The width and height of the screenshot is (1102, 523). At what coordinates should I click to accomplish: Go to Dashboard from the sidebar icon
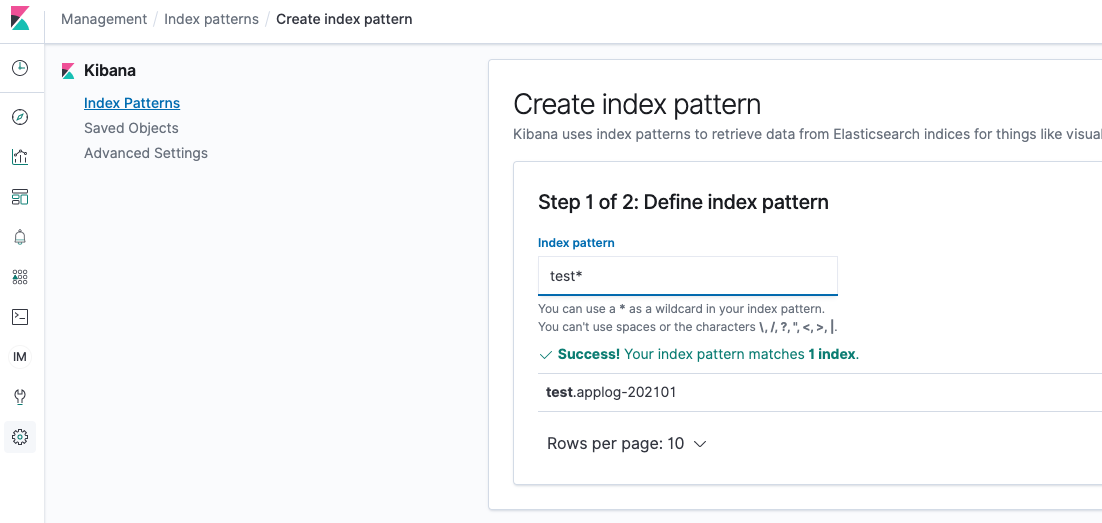(x=20, y=197)
